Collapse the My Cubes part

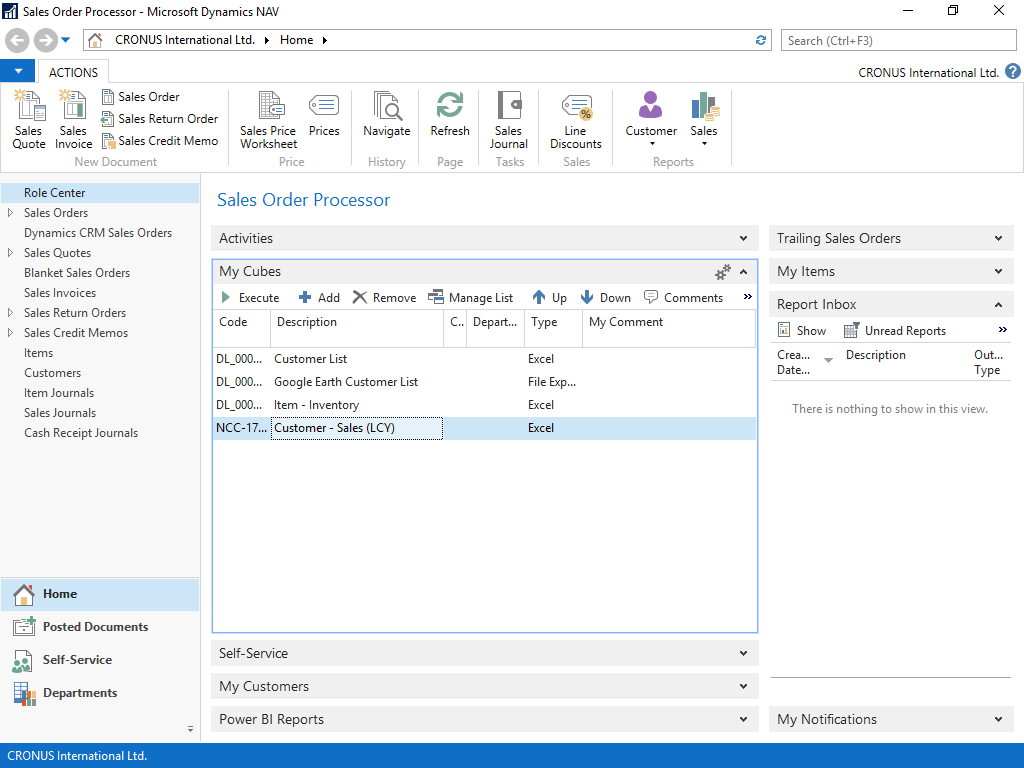click(x=743, y=272)
